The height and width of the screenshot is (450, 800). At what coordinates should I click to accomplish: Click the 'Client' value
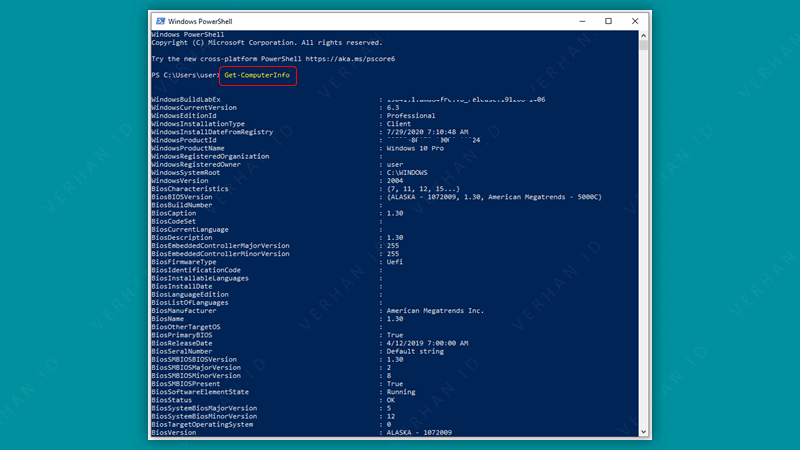coord(398,124)
